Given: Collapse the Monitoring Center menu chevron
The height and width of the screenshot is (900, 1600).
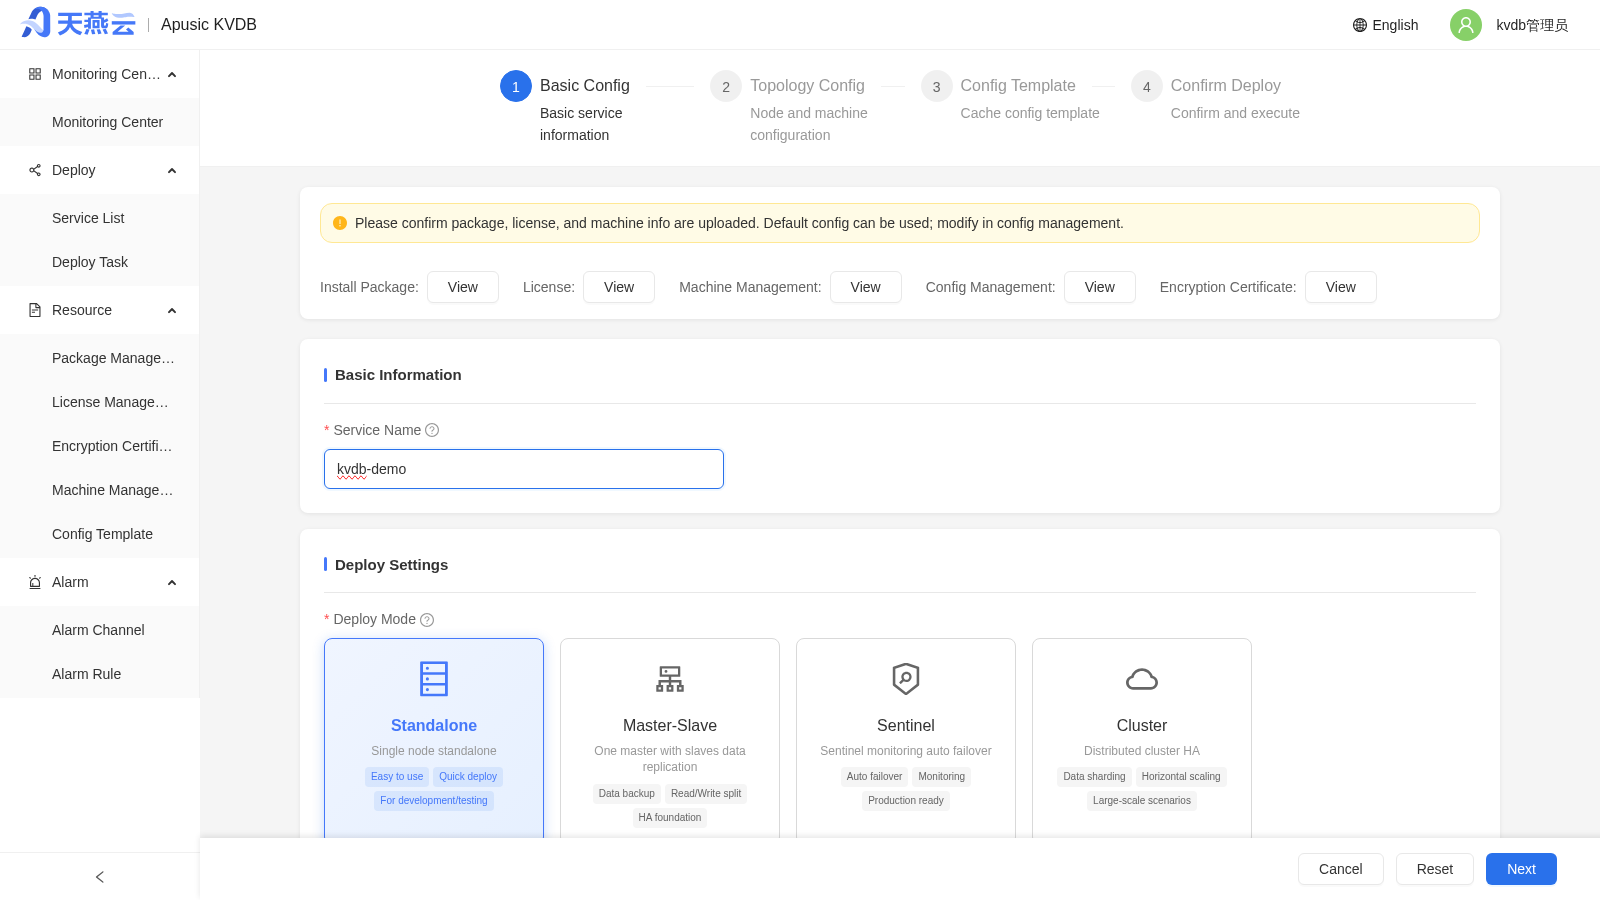Looking at the screenshot, I should [172, 75].
